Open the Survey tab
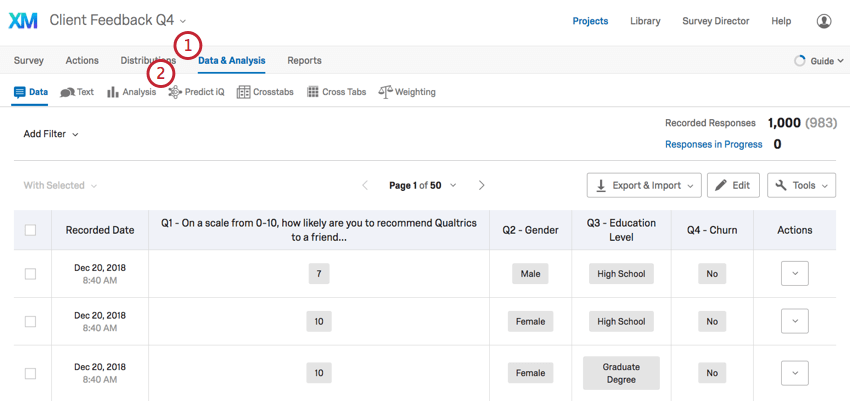The image size is (850, 401). click(x=29, y=61)
